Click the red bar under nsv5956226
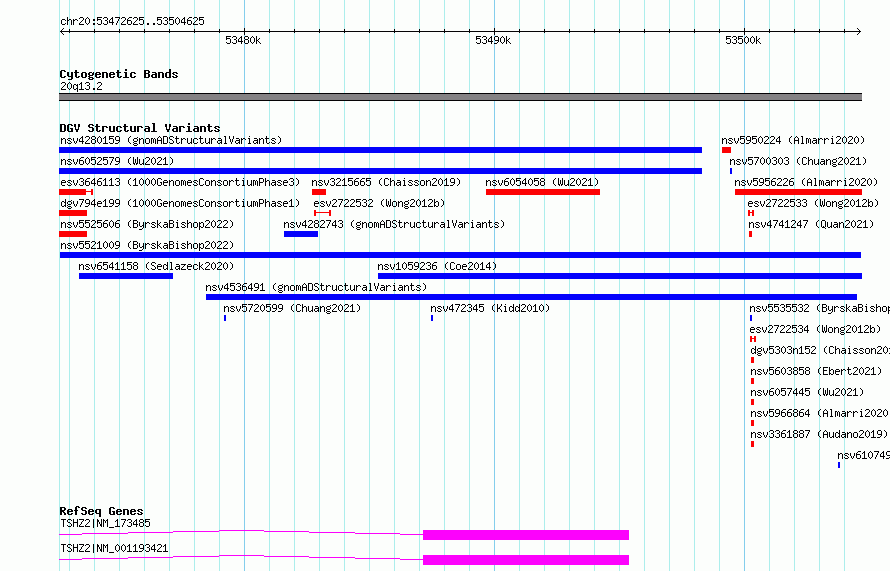The height and width of the screenshot is (571, 890). [799, 192]
